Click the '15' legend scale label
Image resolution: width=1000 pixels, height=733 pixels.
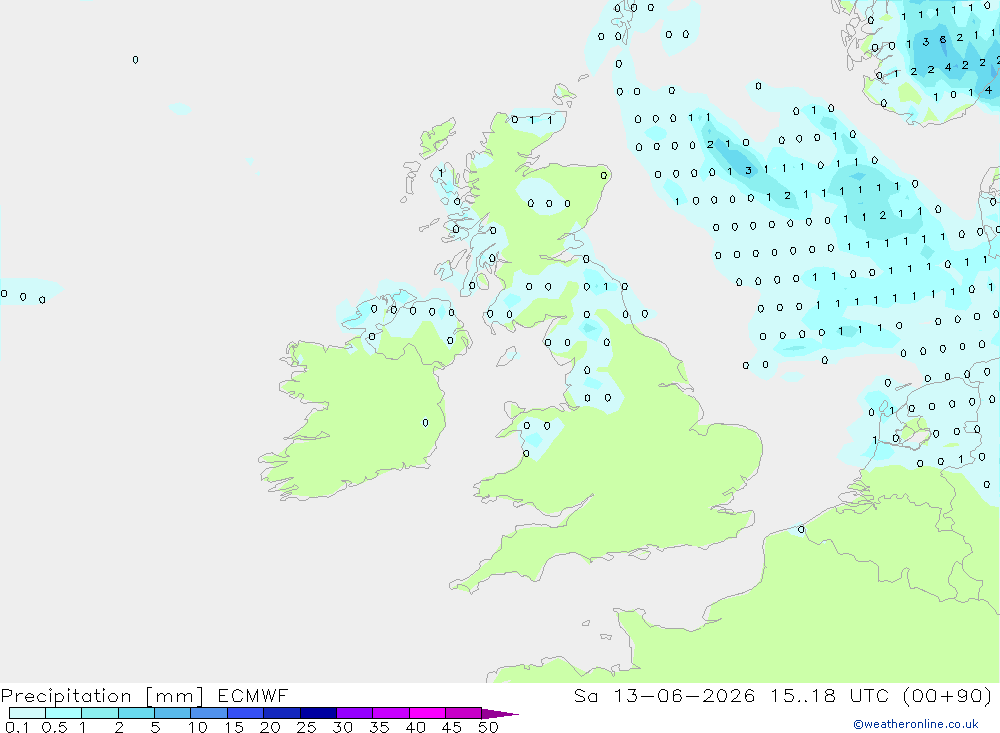coord(234,727)
